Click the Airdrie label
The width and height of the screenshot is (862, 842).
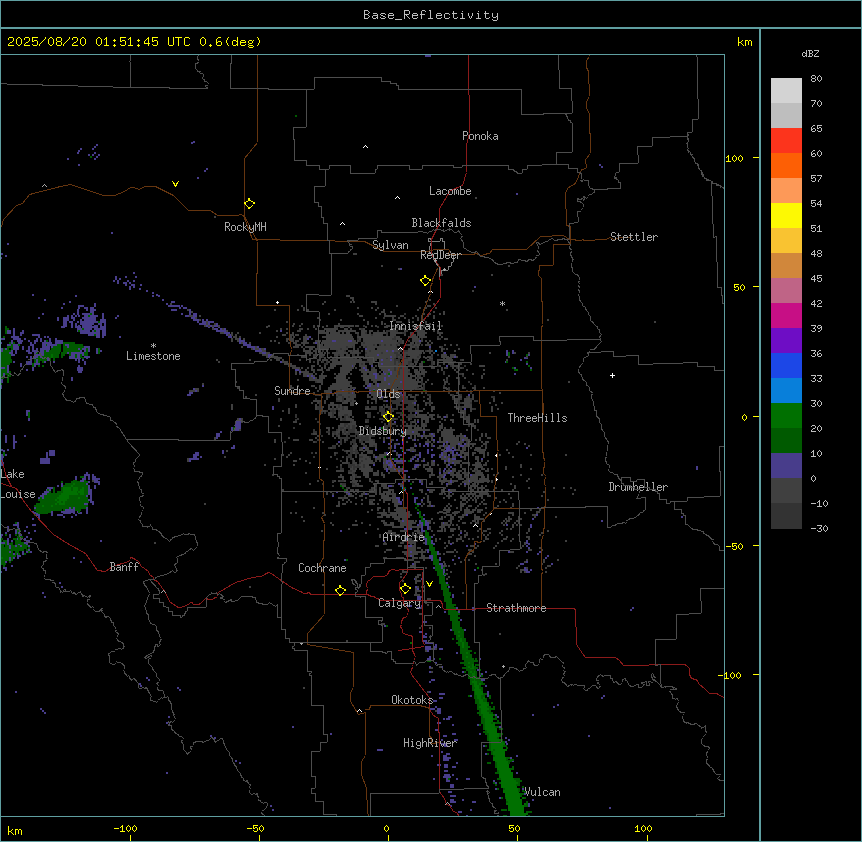coord(403,537)
